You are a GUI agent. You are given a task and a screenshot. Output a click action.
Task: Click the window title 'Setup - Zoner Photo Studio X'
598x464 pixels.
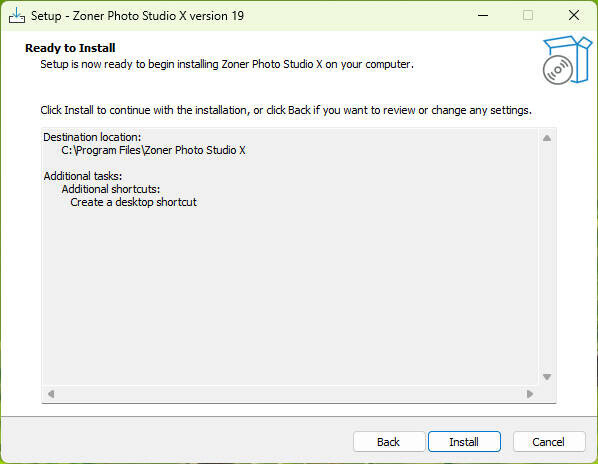tap(137, 16)
